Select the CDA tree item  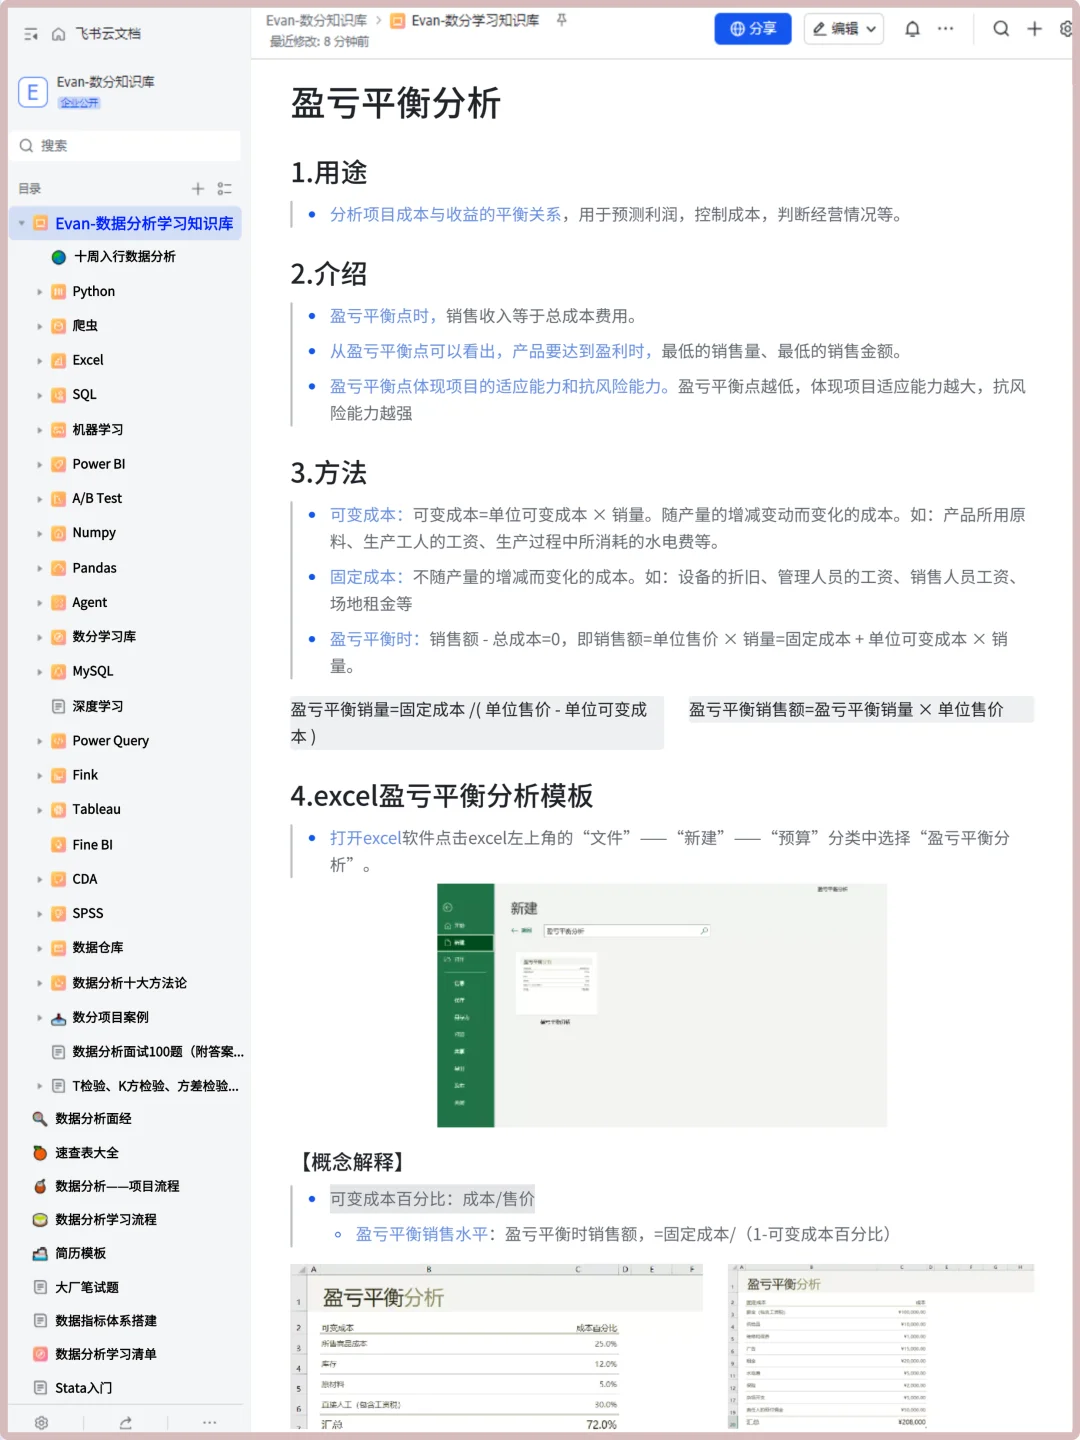[x=84, y=879]
